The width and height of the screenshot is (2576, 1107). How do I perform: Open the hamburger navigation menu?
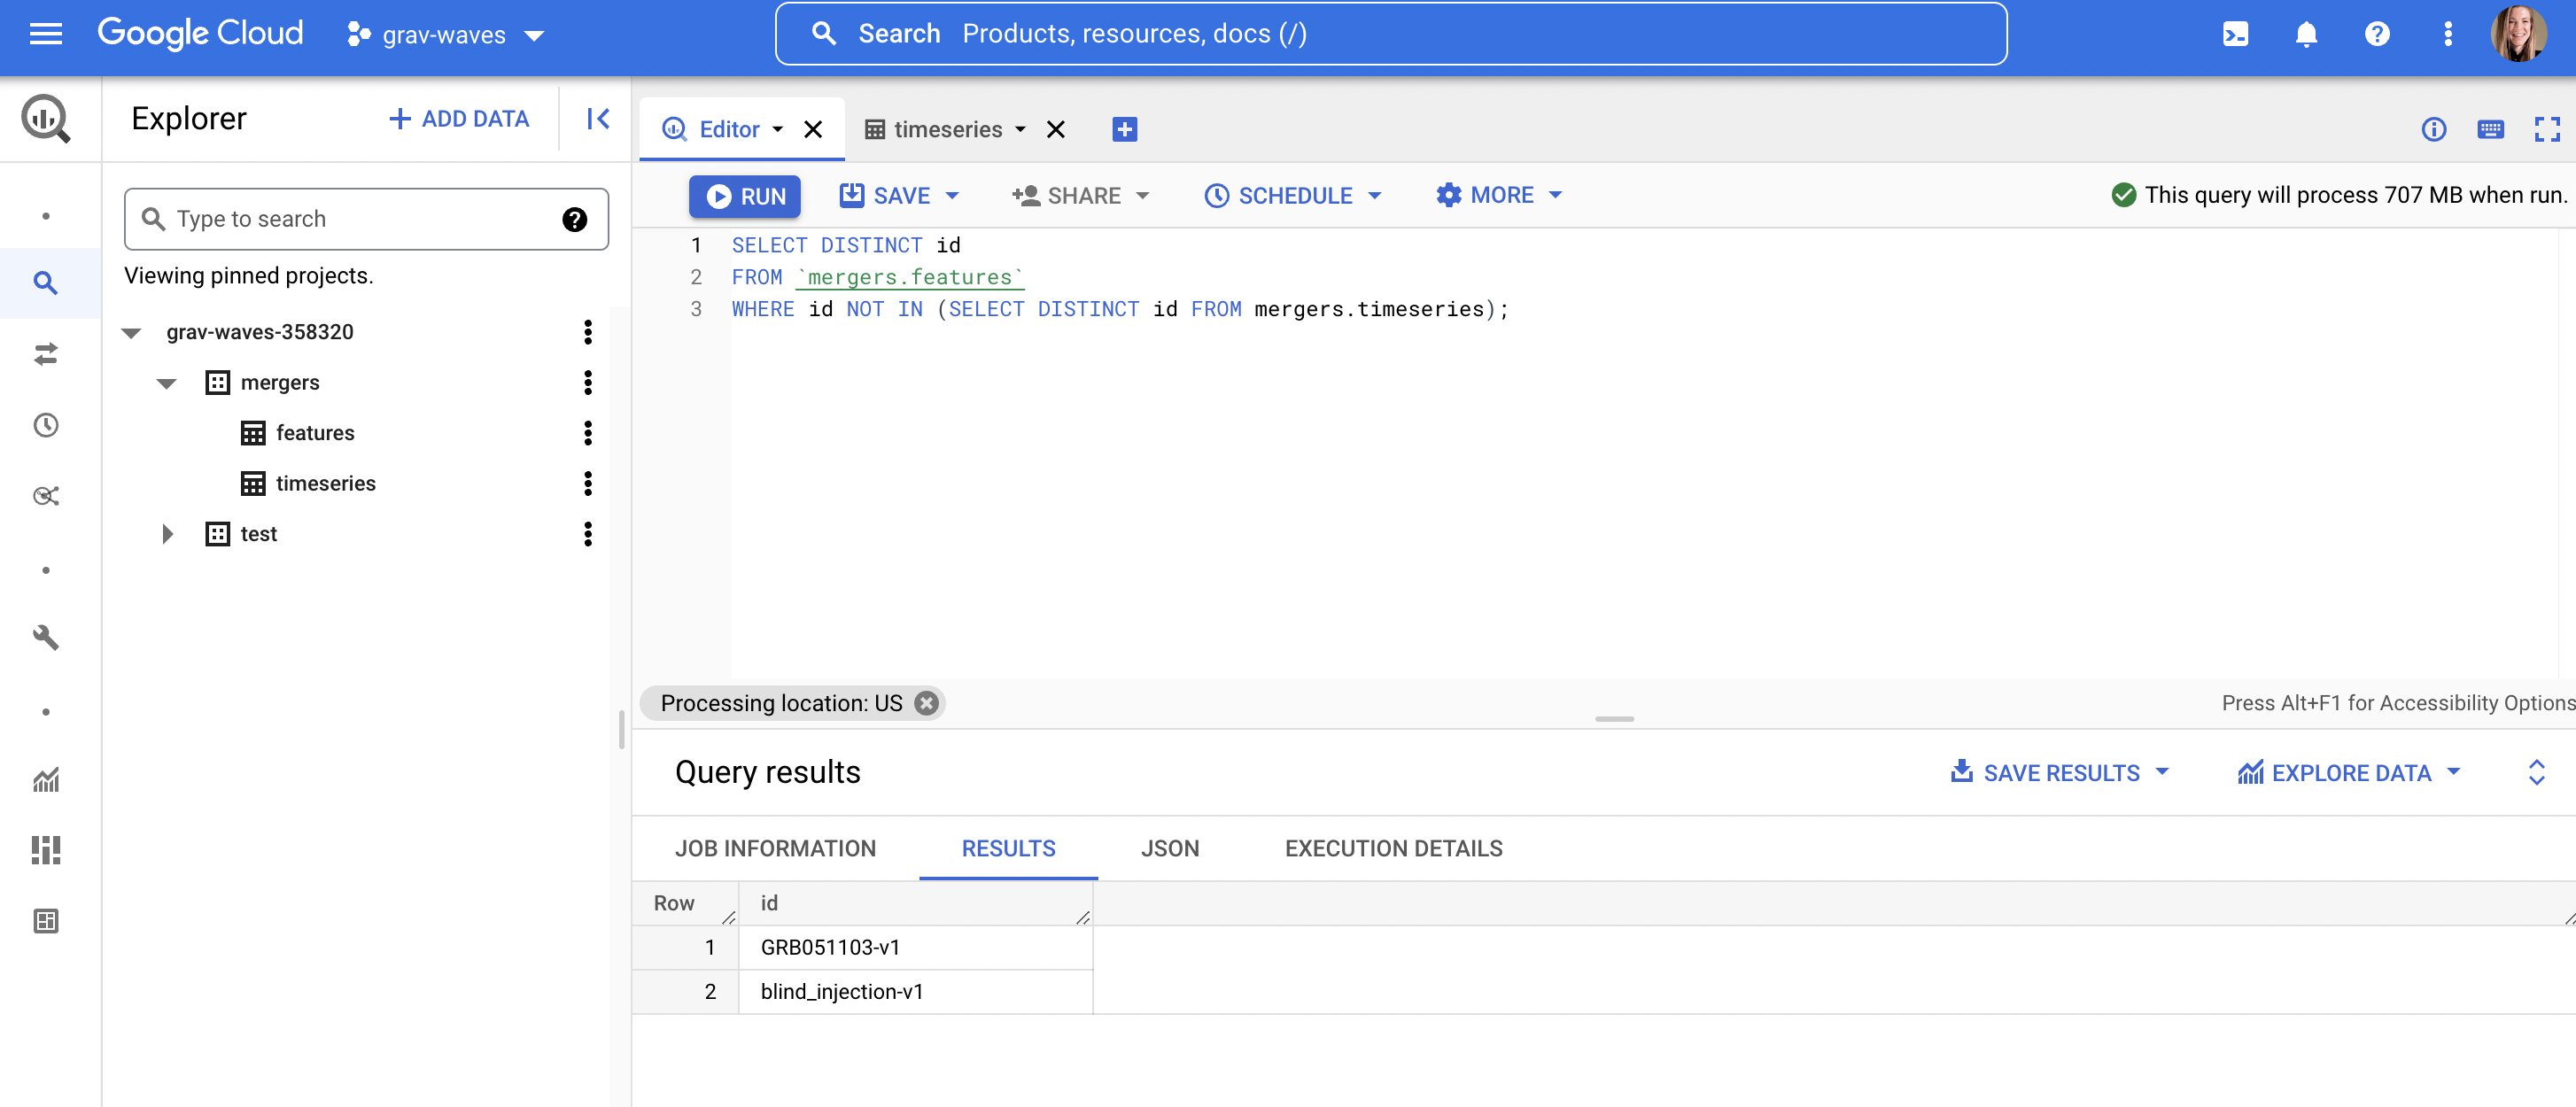tap(46, 35)
